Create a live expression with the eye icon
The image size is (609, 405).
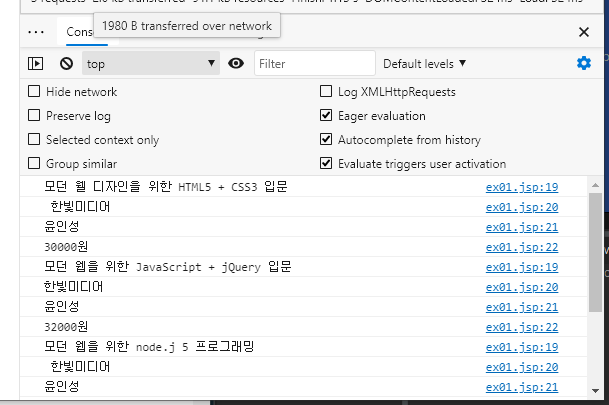[236, 63]
